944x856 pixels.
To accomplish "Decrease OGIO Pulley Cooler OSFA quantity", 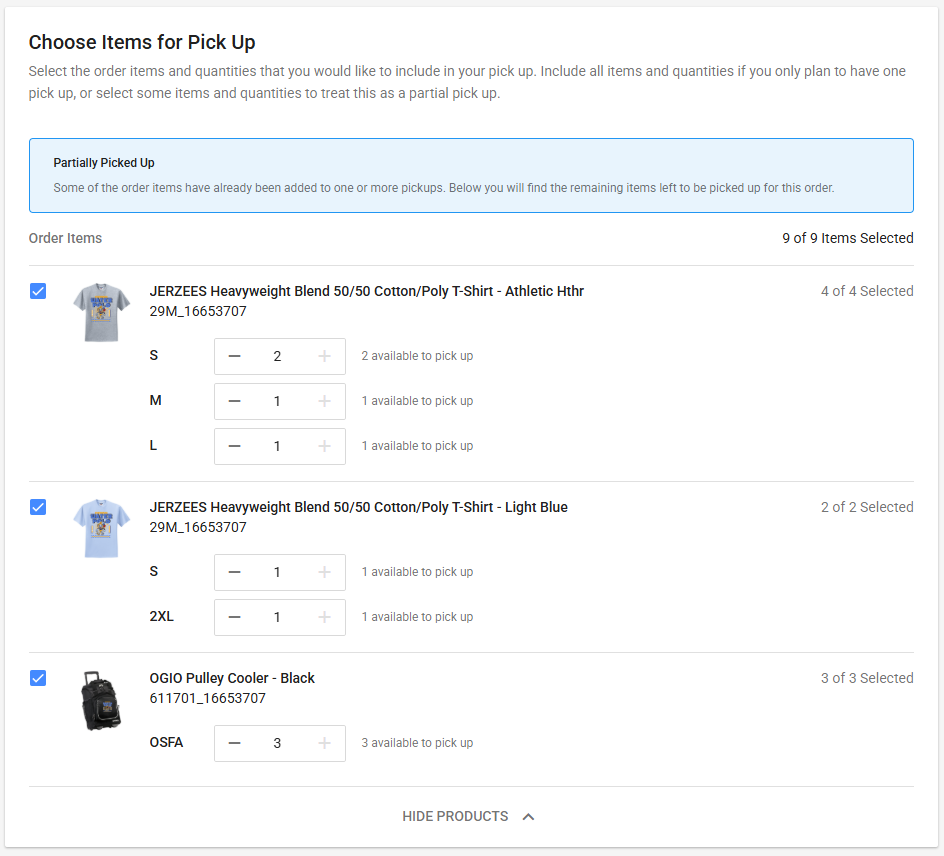I will (x=235, y=743).
